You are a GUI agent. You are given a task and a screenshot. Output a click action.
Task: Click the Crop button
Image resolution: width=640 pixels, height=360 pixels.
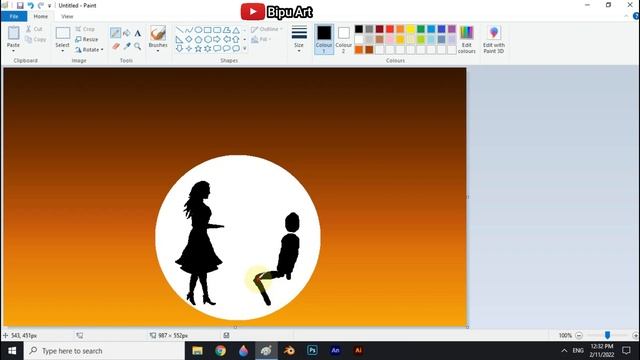coord(85,29)
